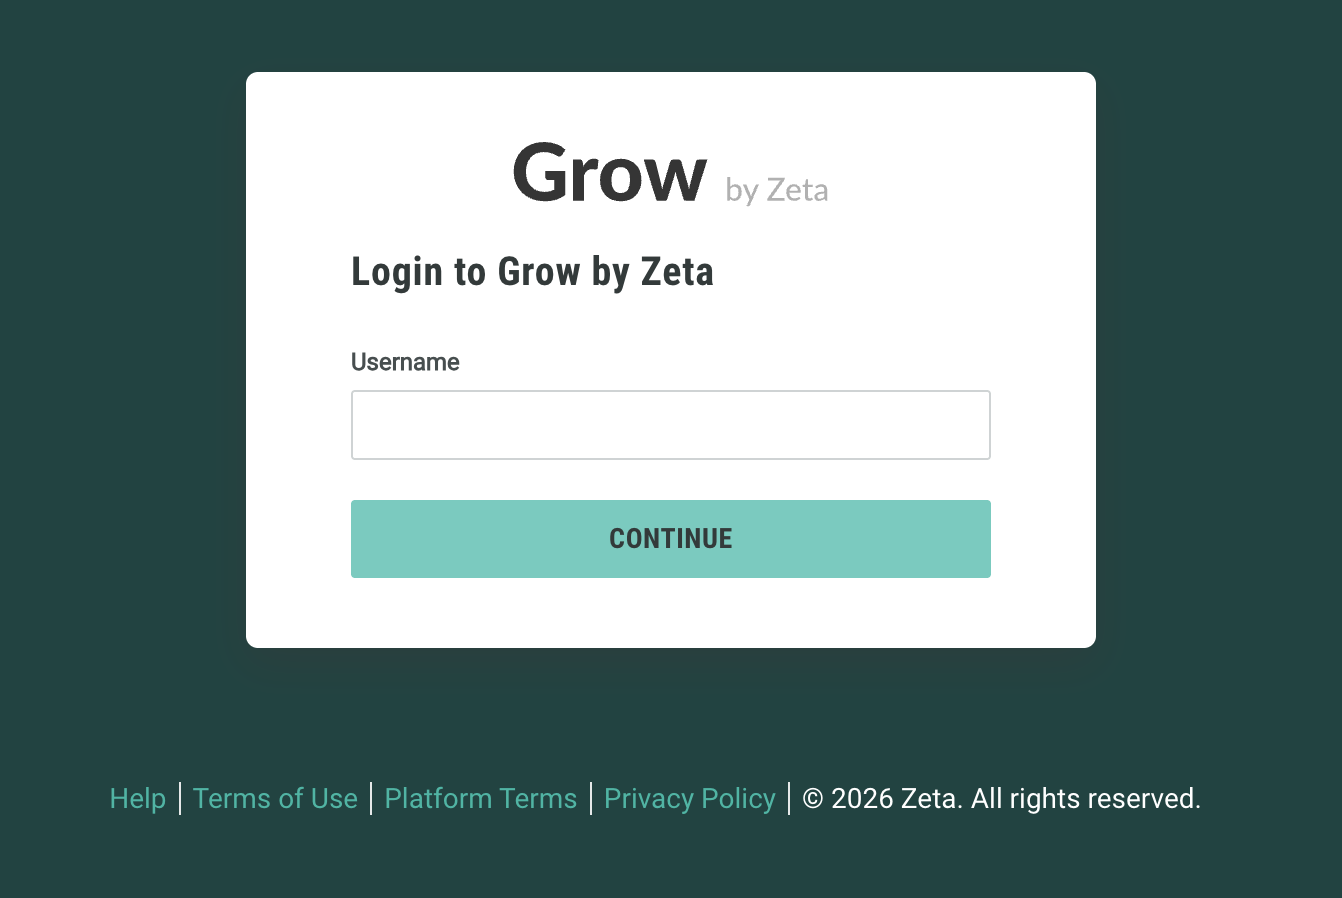Click the Username label above the field
This screenshot has width=1342, height=898.
pos(405,362)
